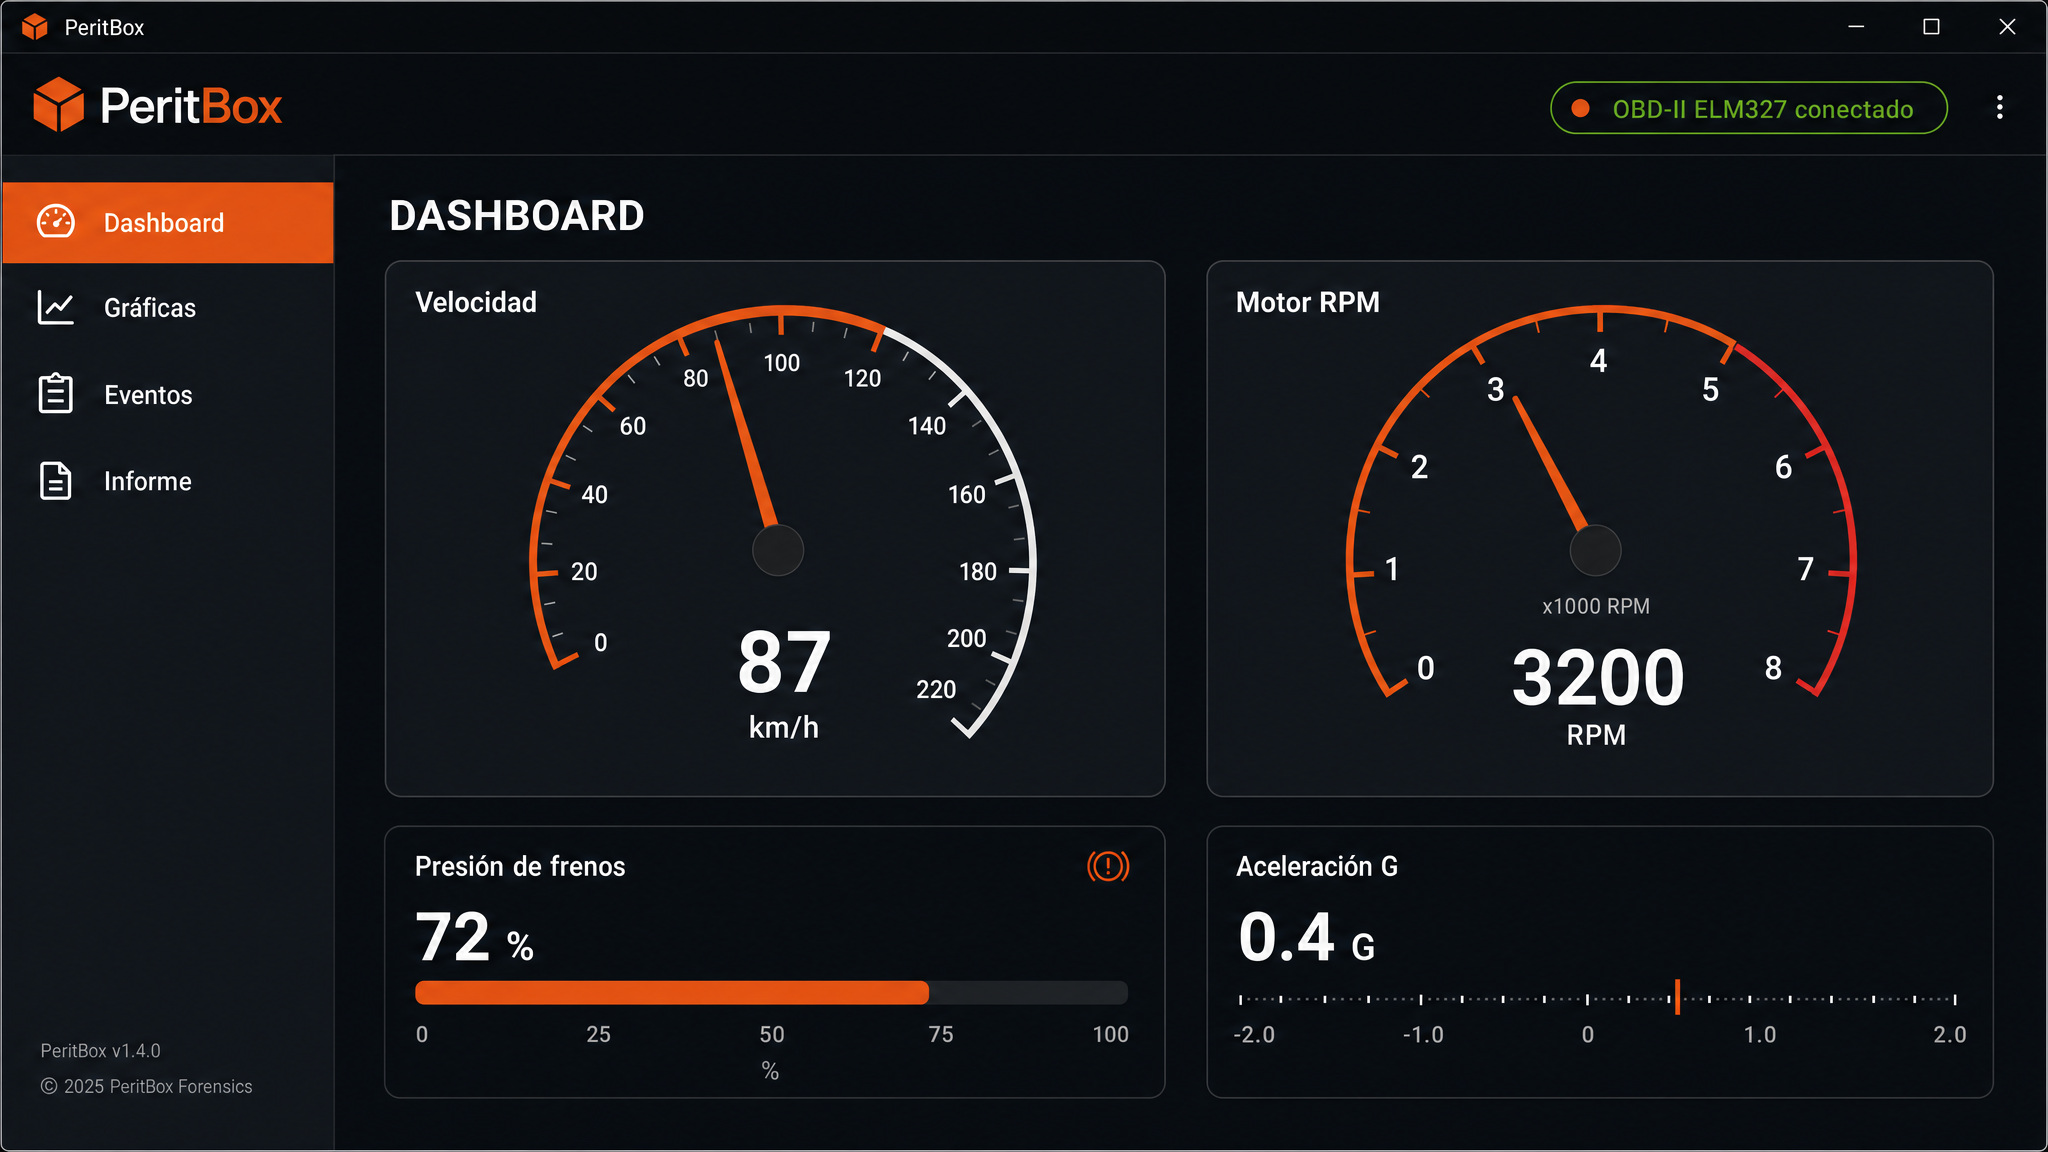This screenshot has width=2048, height=1152.
Task: Click the Velocidad card title
Action: point(476,302)
